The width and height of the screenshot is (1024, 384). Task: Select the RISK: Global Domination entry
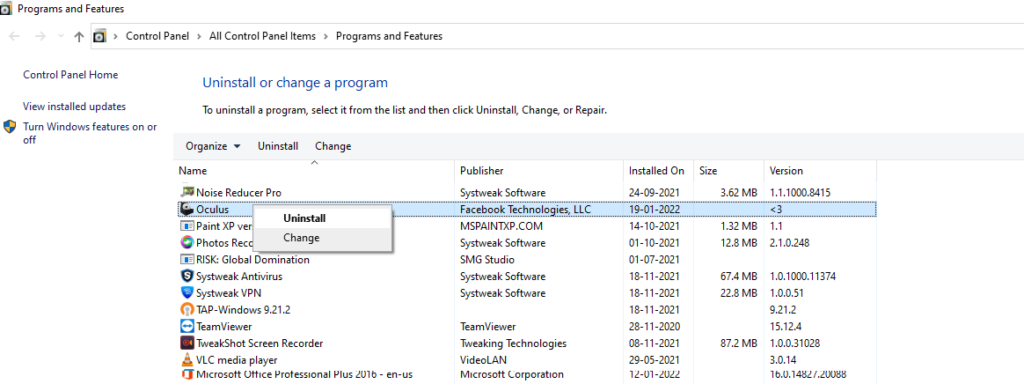click(x=253, y=259)
